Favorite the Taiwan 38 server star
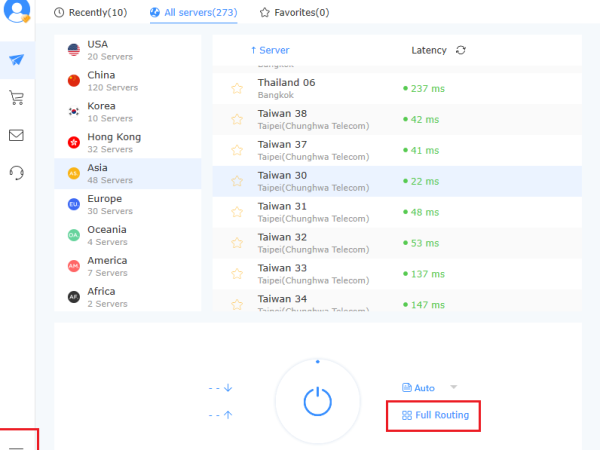 pyautogui.click(x=237, y=119)
